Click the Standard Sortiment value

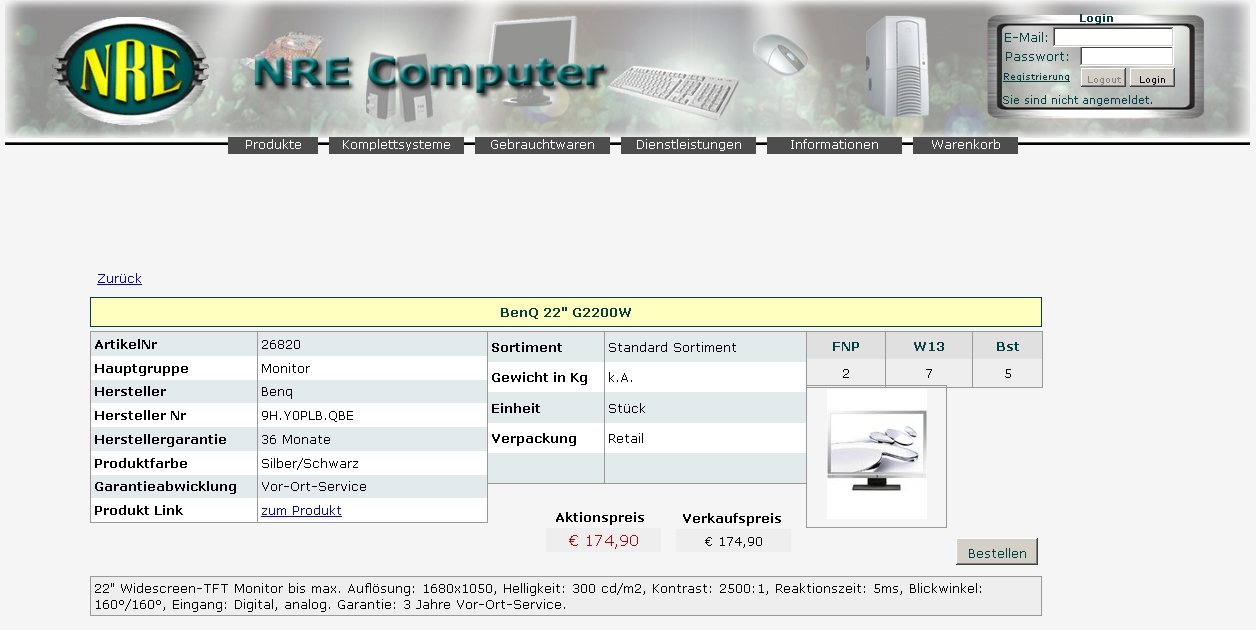pyautogui.click(x=672, y=348)
